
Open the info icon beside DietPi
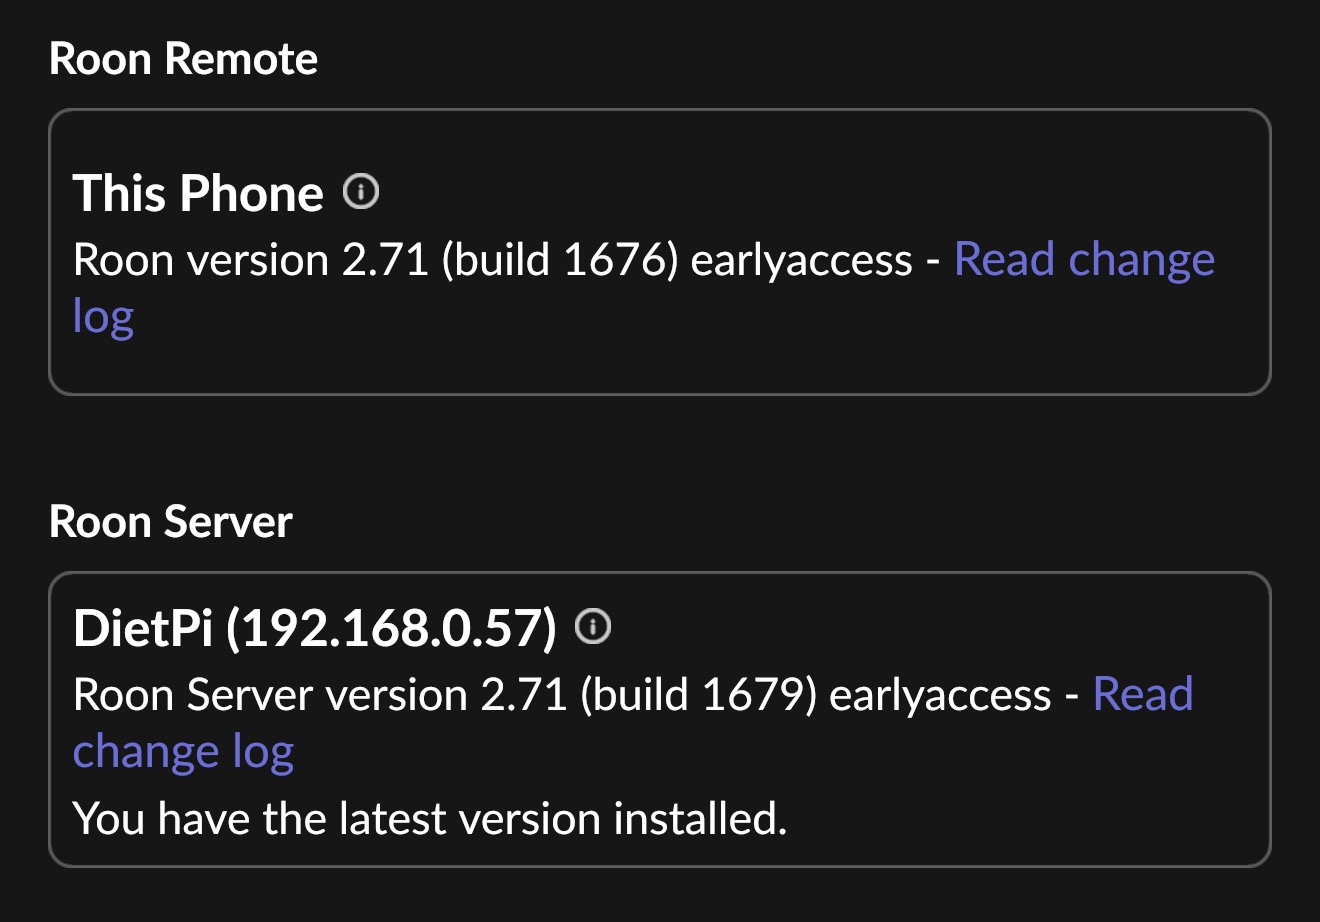coord(593,627)
